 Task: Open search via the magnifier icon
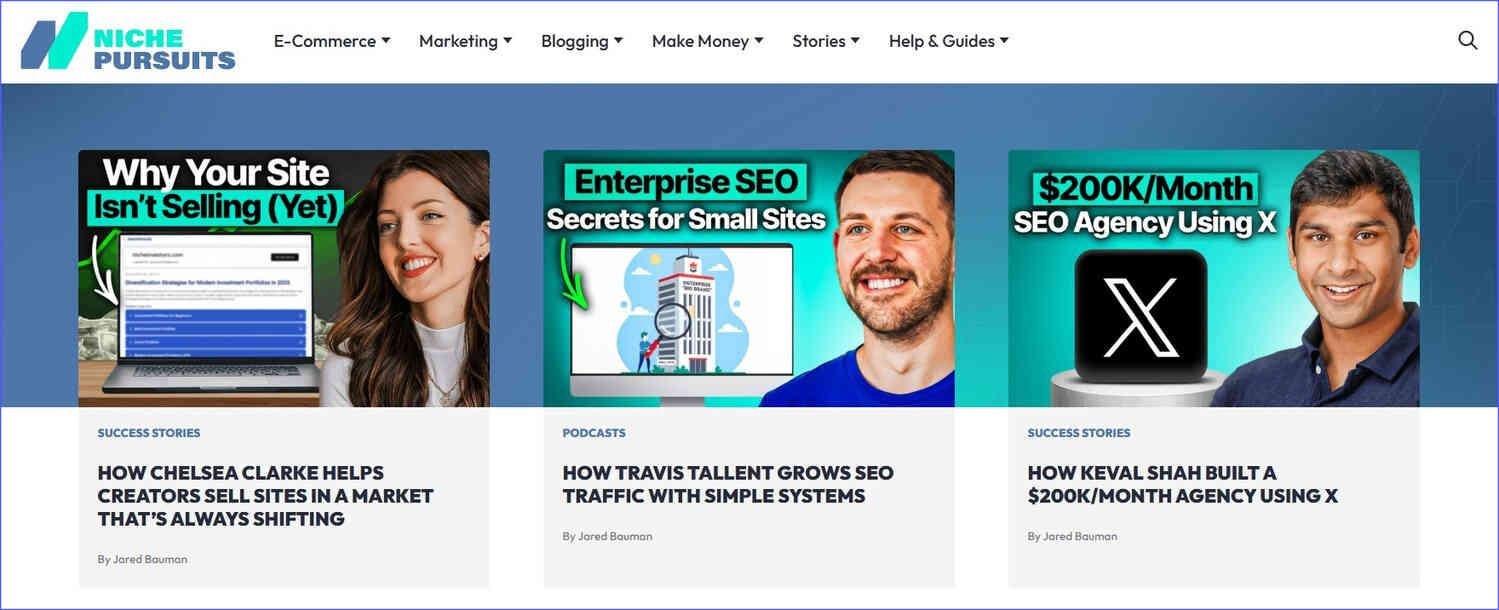[x=1466, y=40]
